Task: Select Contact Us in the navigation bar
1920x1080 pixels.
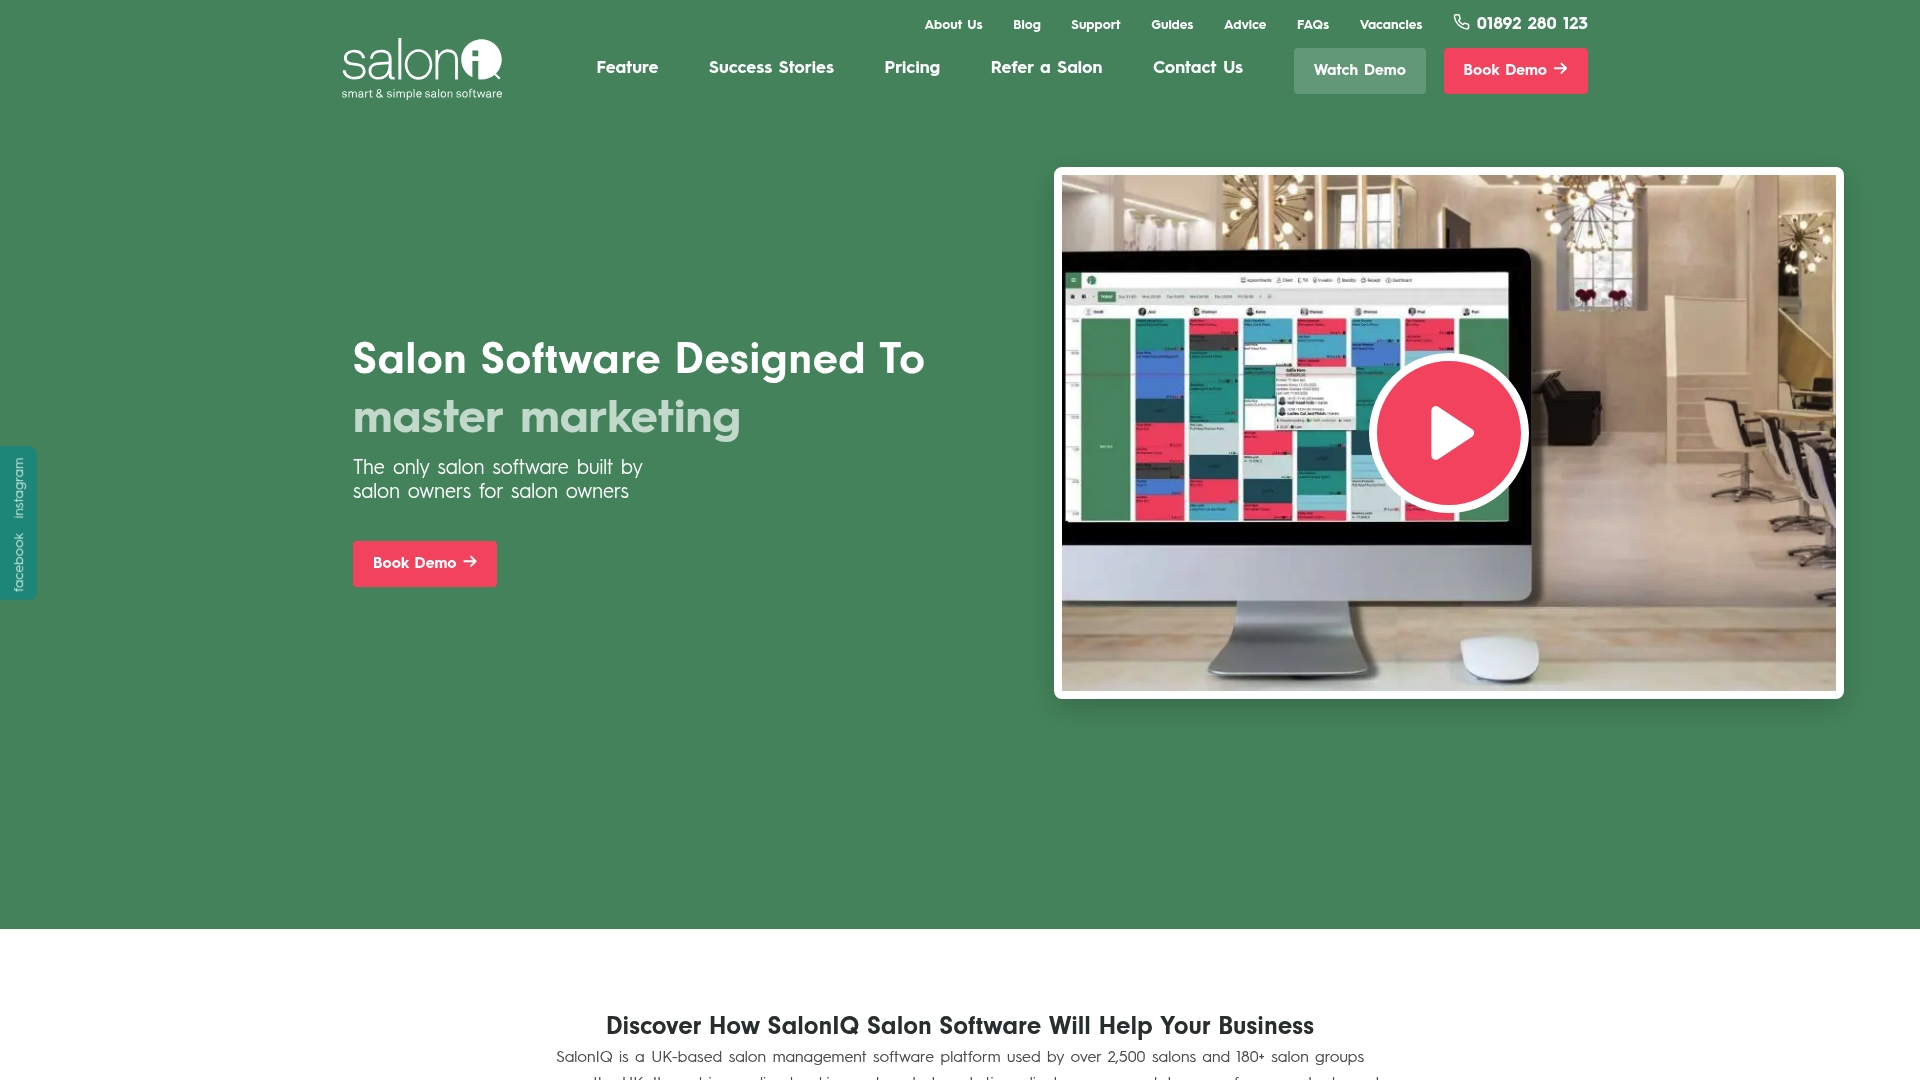Action: tap(1198, 67)
